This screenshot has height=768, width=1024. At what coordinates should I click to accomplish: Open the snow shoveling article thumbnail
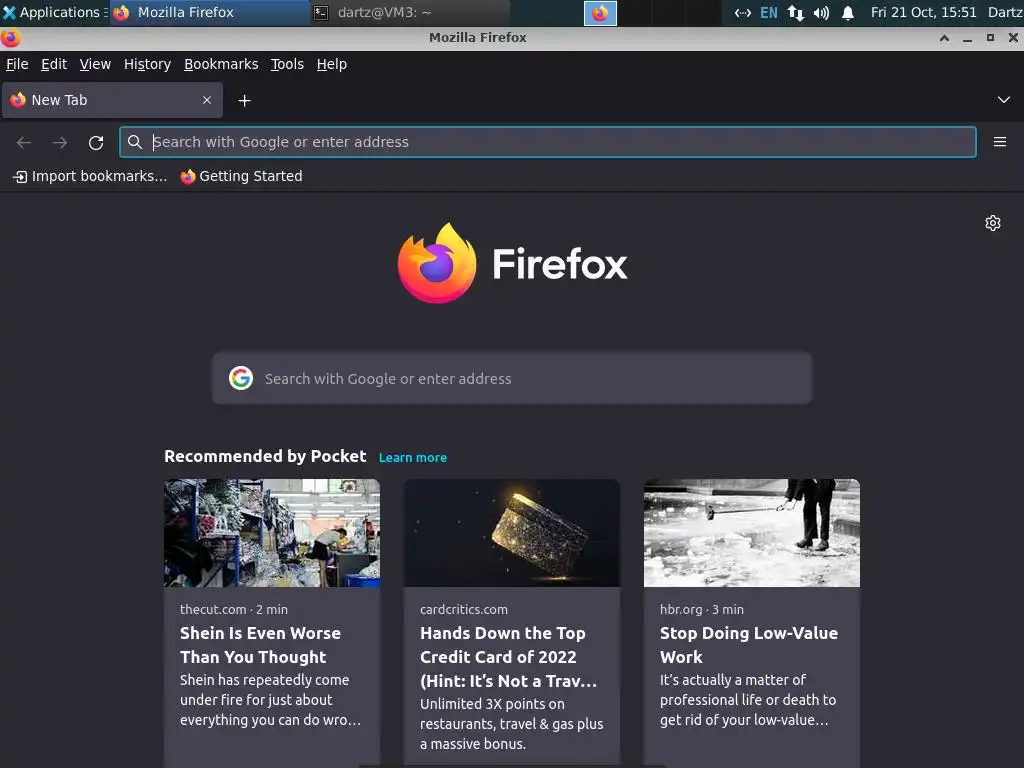[752, 533]
